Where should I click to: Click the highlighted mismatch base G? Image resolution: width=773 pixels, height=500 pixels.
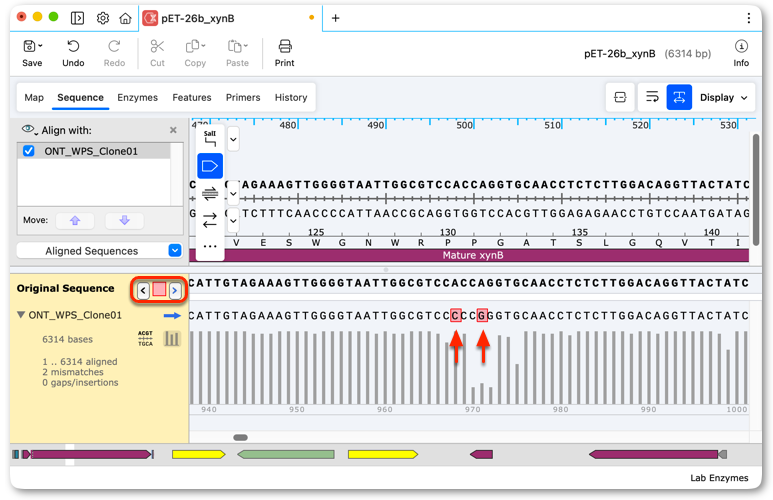(x=482, y=316)
